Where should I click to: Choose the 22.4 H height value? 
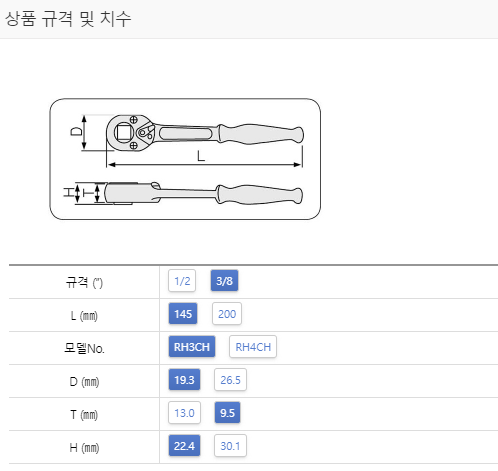pyautogui.click(x=184, y=446)
